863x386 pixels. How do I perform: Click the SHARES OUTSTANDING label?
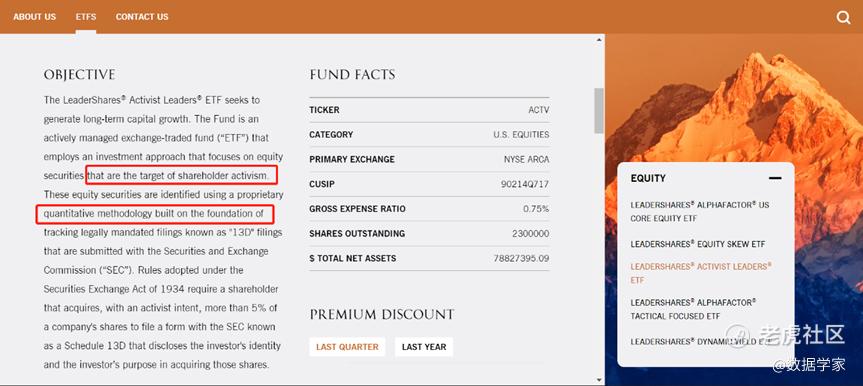[x=357, y=233]
